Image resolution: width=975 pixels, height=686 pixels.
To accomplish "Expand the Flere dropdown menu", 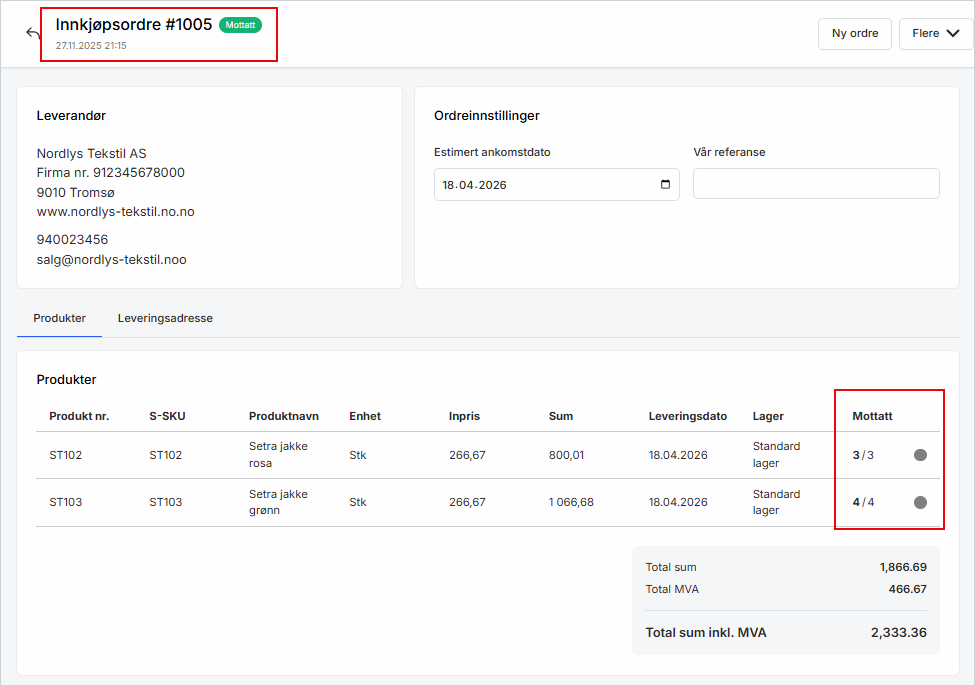I will click(935, 33).
